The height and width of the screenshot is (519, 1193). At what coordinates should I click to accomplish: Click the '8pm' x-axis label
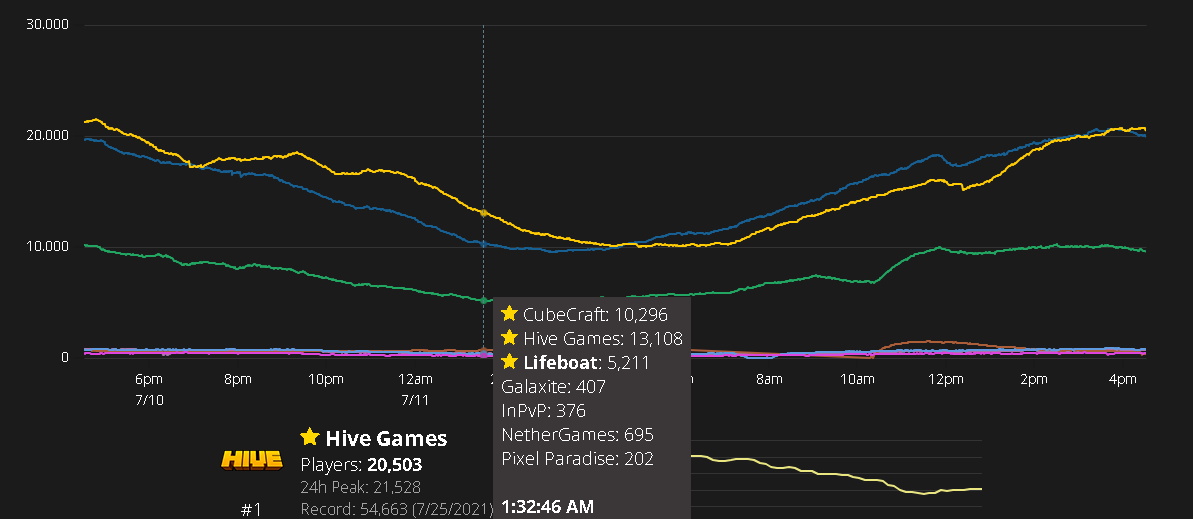(x=237, y=379)
